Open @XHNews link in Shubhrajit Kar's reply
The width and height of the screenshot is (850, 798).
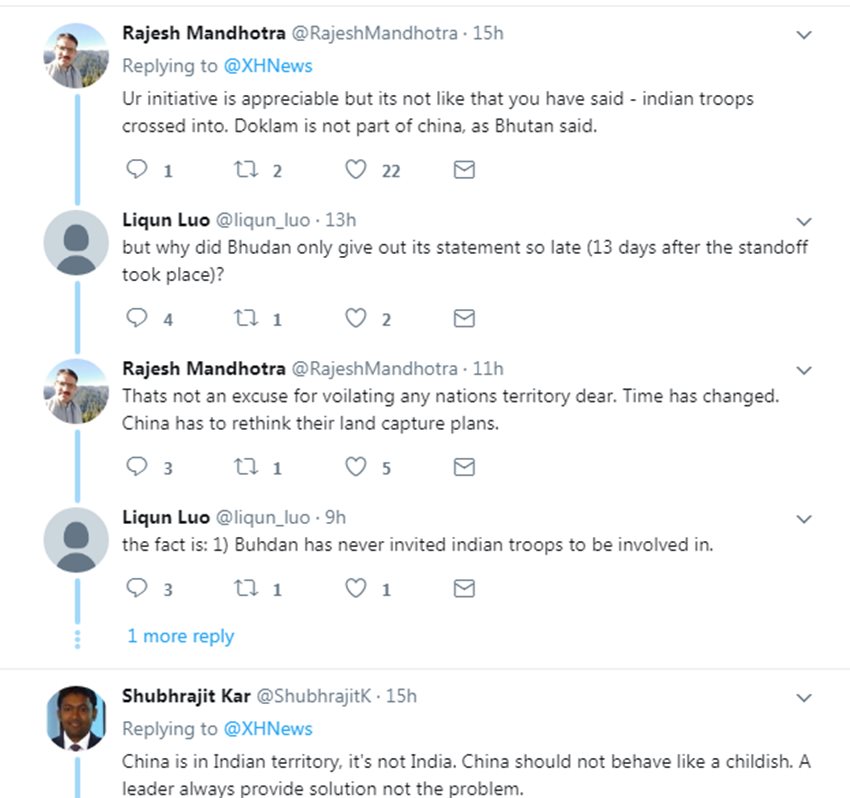coord(267,728)
